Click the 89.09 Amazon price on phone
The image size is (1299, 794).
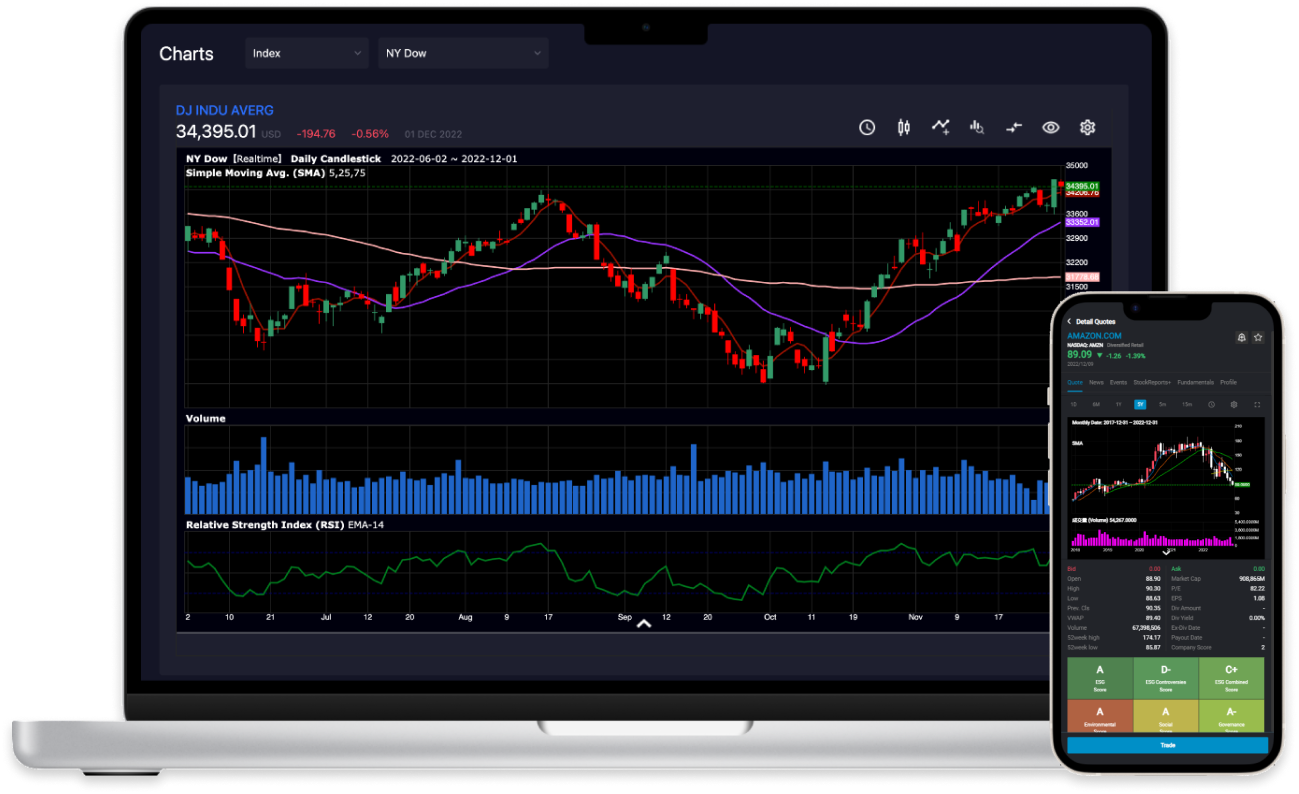tap(1079, 354)
